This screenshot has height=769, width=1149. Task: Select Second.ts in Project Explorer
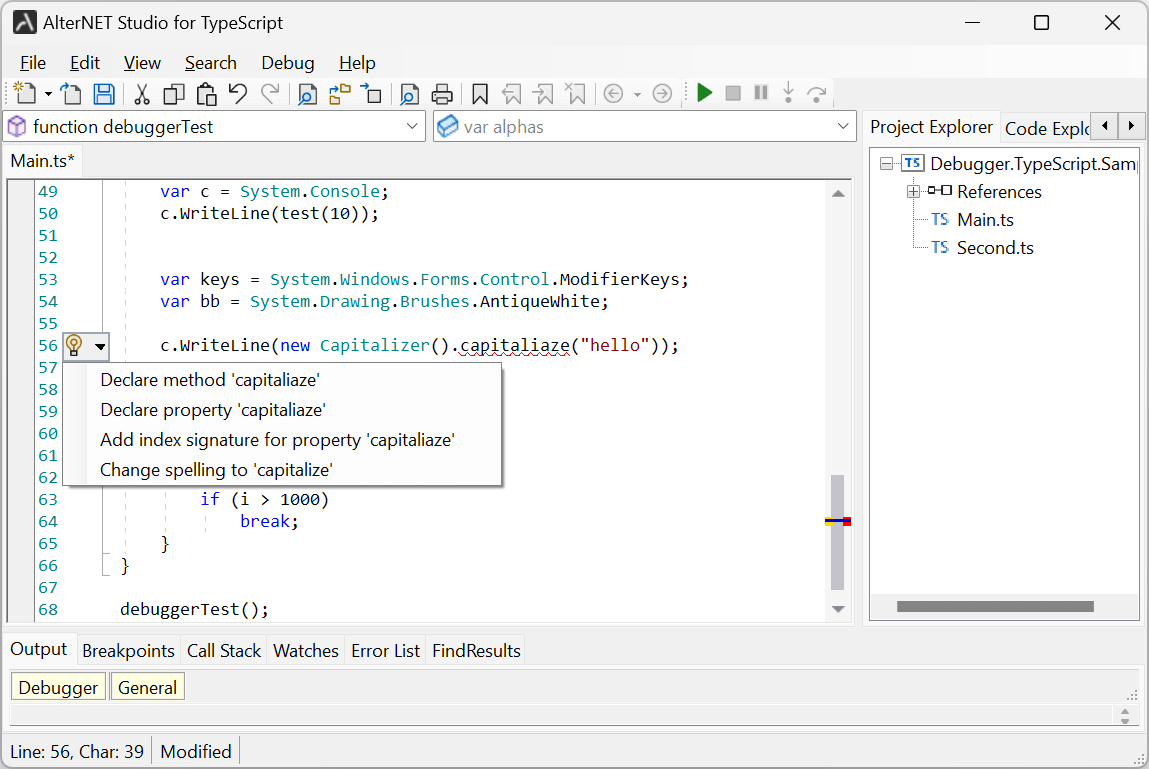995,248
